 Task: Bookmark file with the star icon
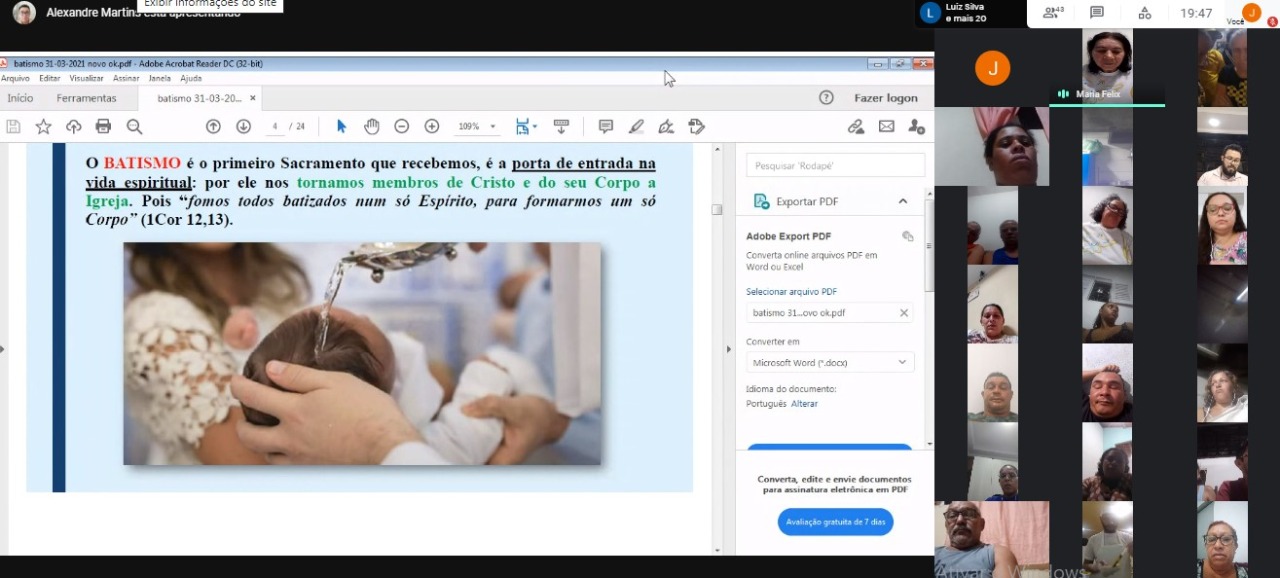43,126
